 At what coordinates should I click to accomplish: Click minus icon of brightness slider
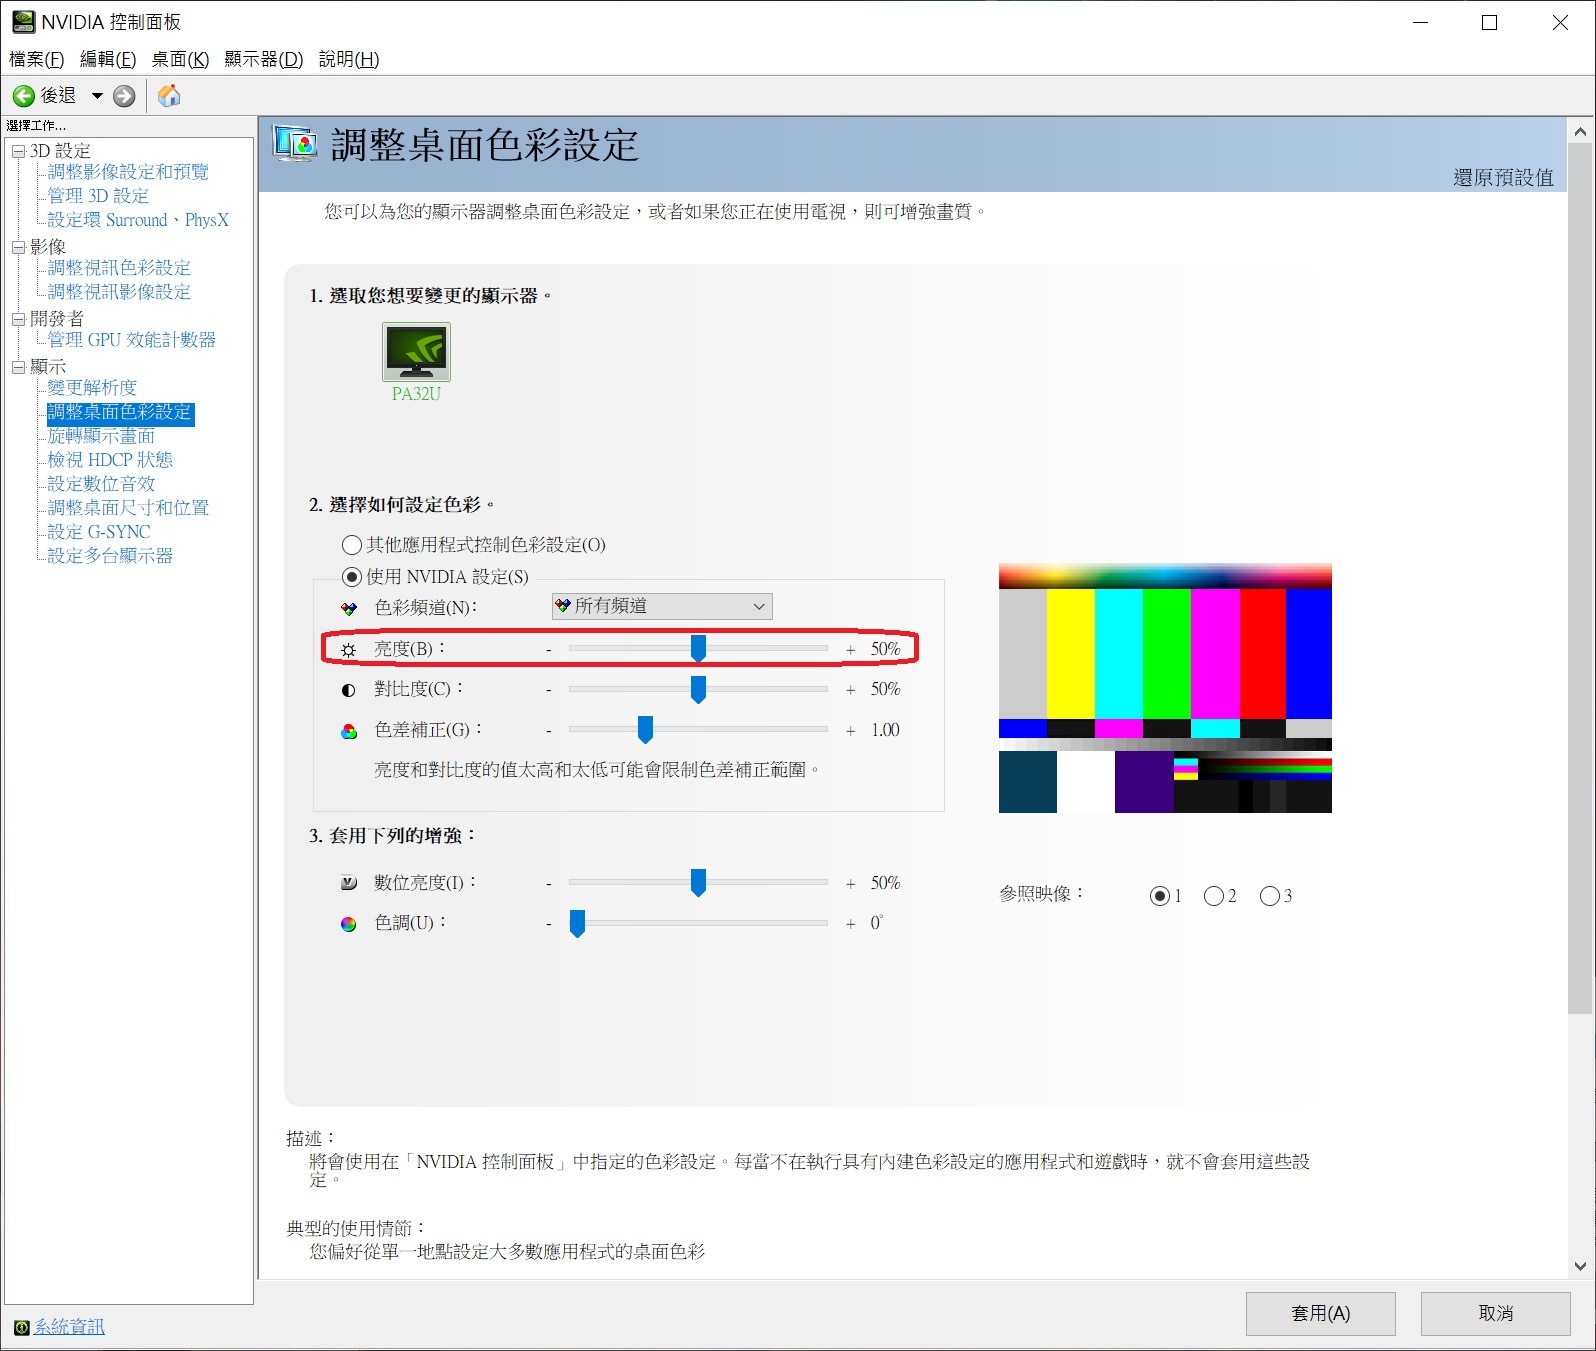tap(549, 650)
